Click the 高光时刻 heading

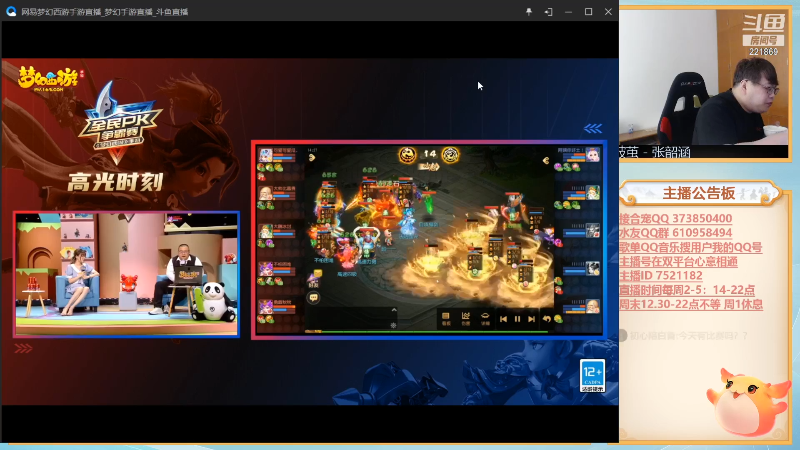[115, 182]
